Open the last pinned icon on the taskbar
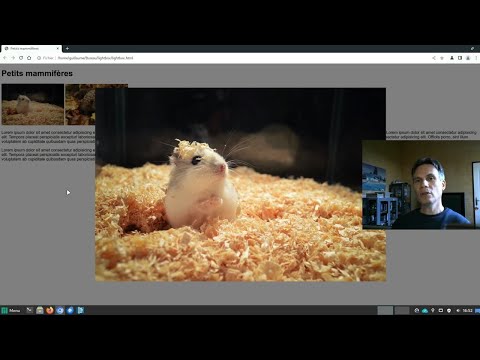 [x=80, y=311]
